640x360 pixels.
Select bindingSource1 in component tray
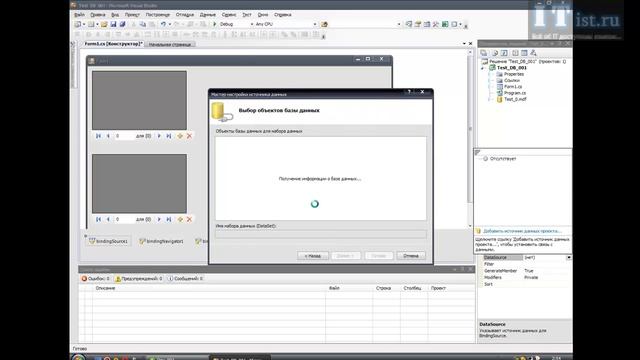pos(109,241)
